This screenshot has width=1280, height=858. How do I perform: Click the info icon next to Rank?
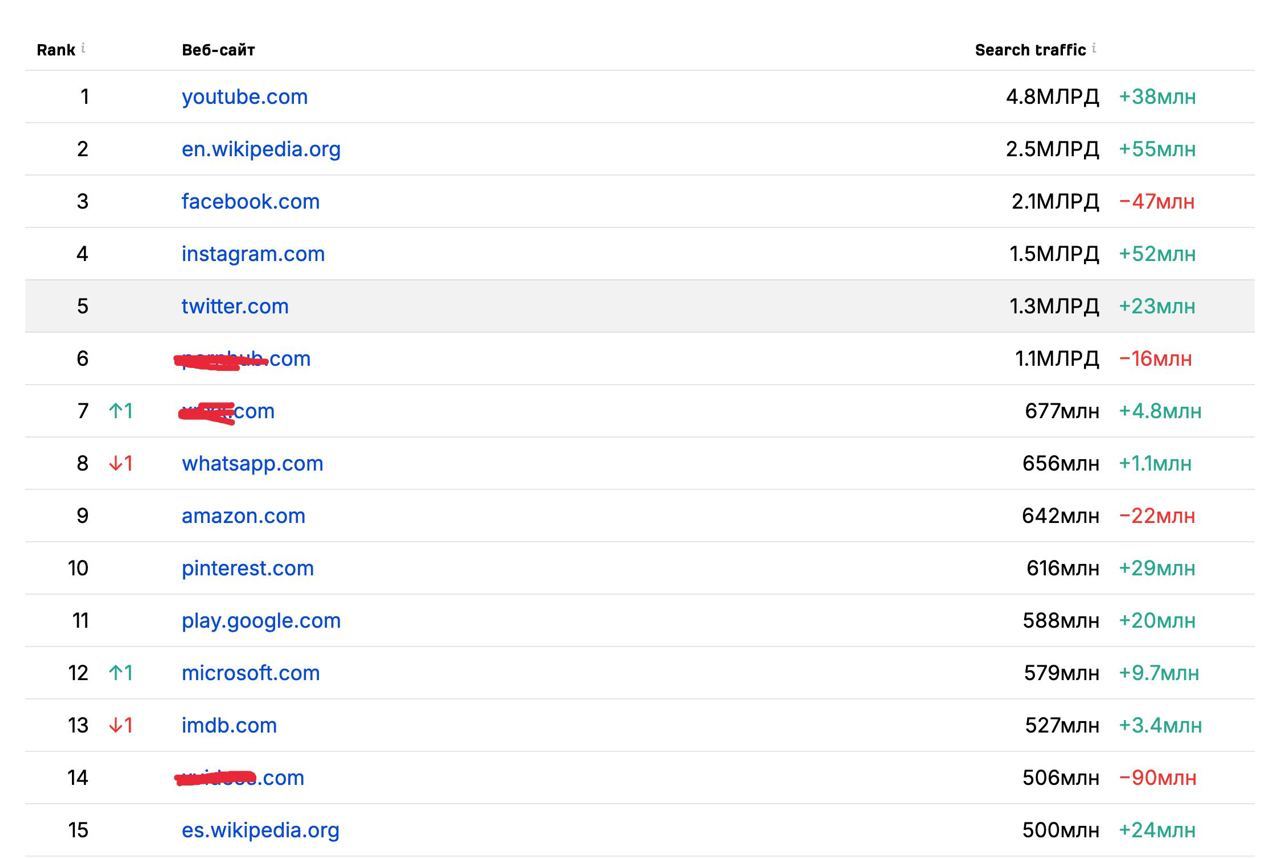[x=83, y=48]
